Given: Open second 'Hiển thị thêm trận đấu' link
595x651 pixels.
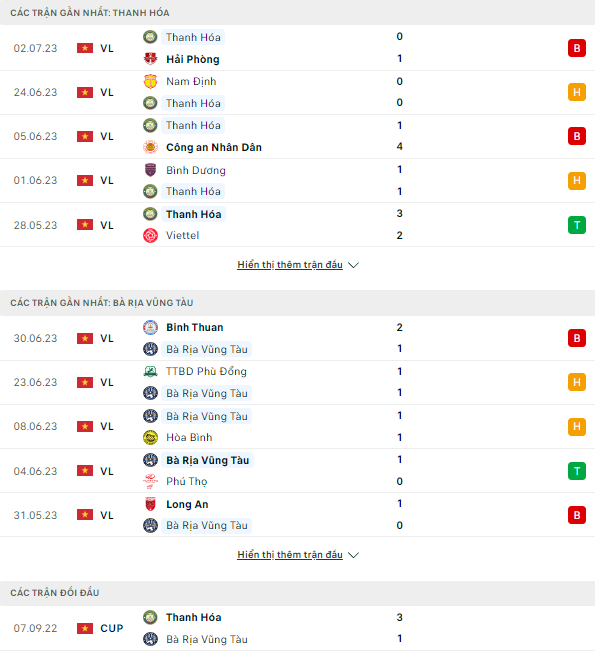Looking at the screenshot, I should [290, 555].
